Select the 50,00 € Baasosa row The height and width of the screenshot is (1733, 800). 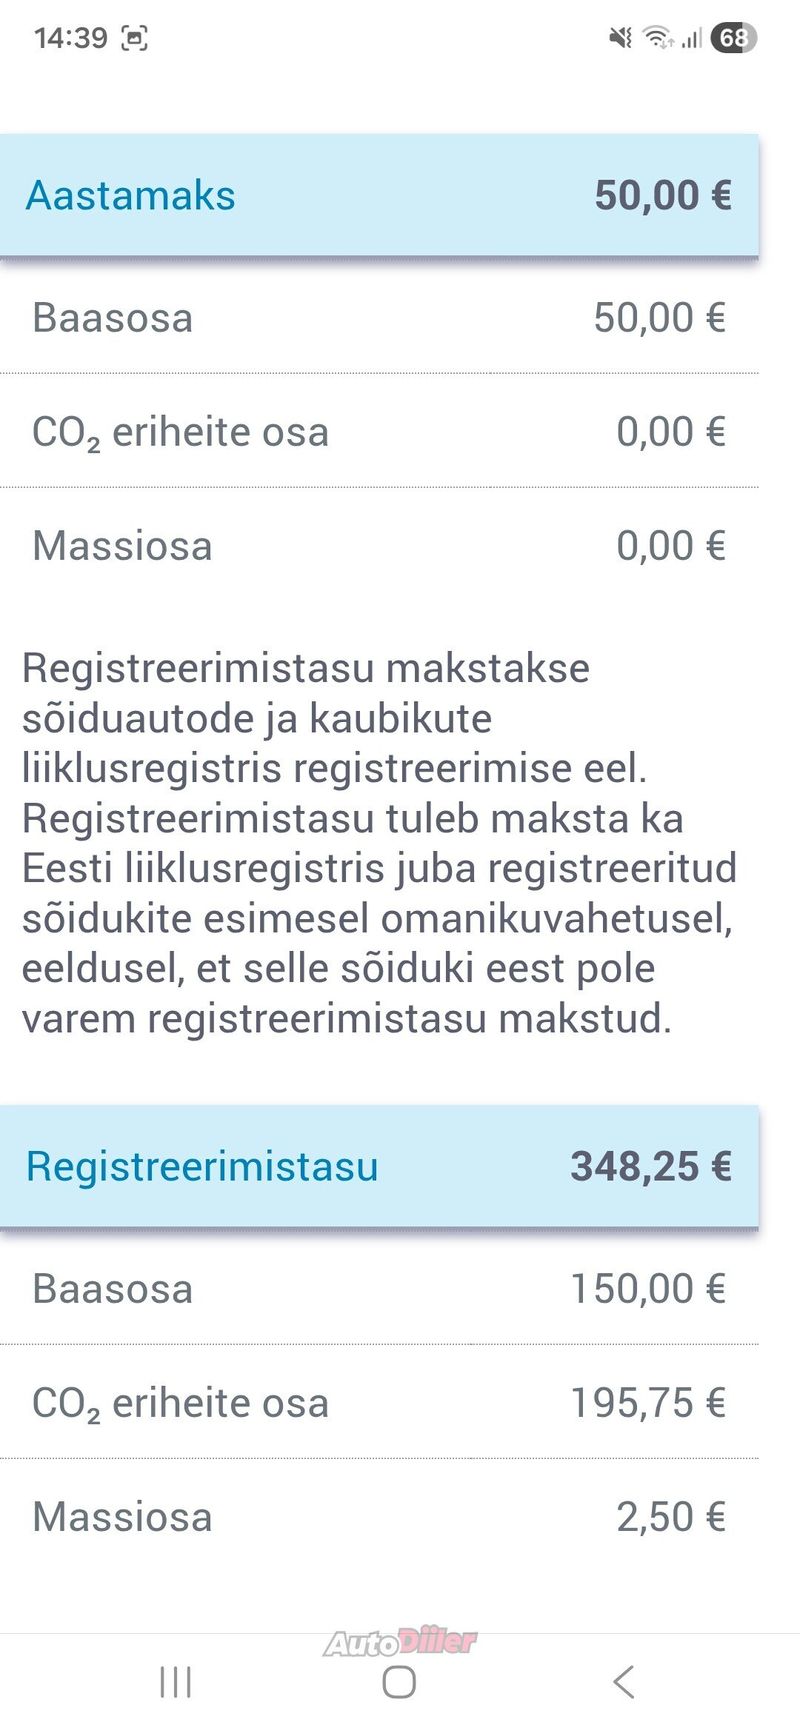[378, 318]
